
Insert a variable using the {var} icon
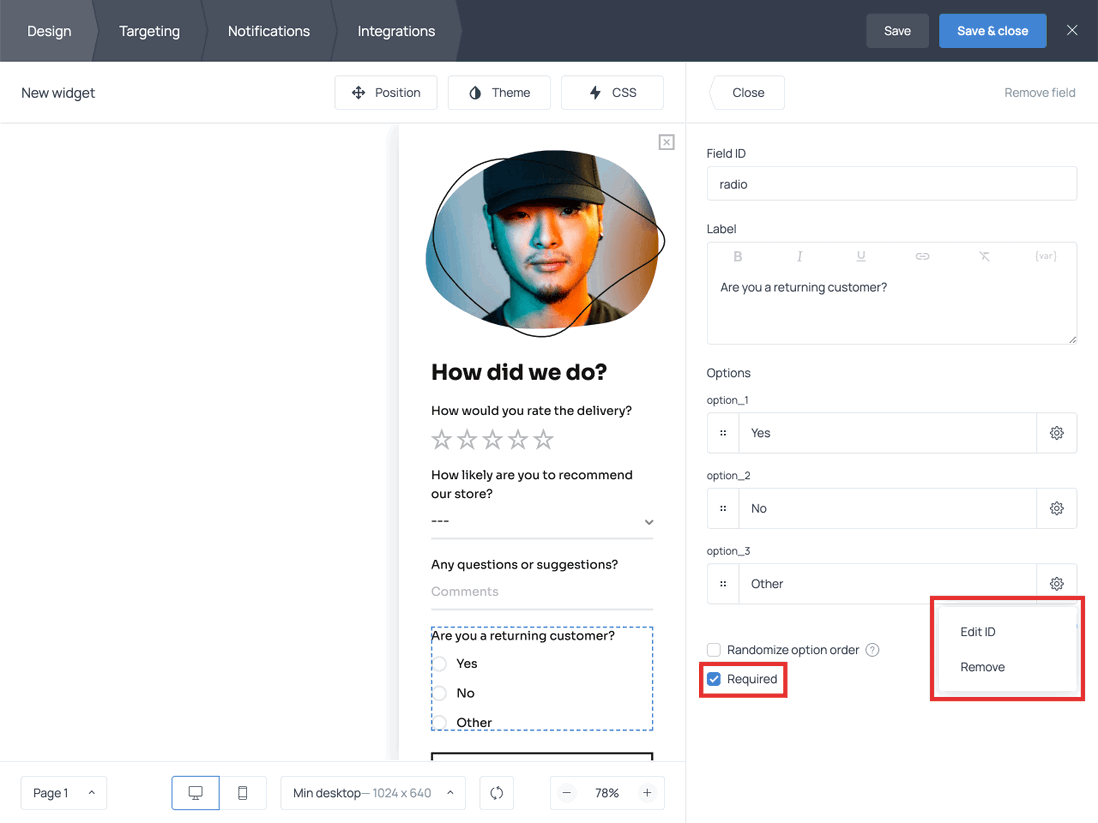[1045, 256]
